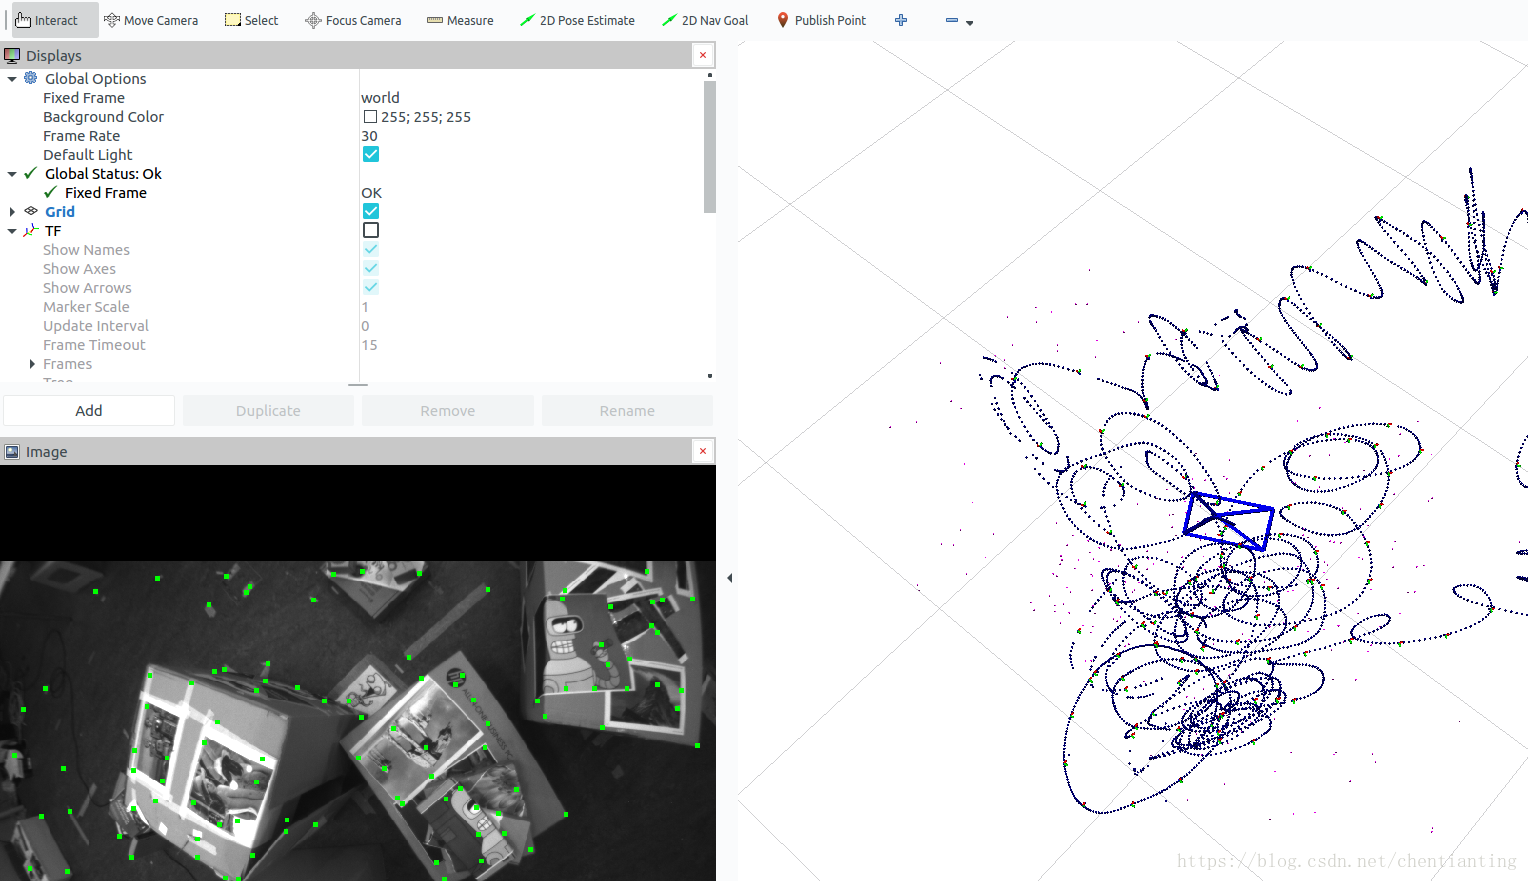
Task: Open the toolbar dropdown arrow
Action: [969, 23]
